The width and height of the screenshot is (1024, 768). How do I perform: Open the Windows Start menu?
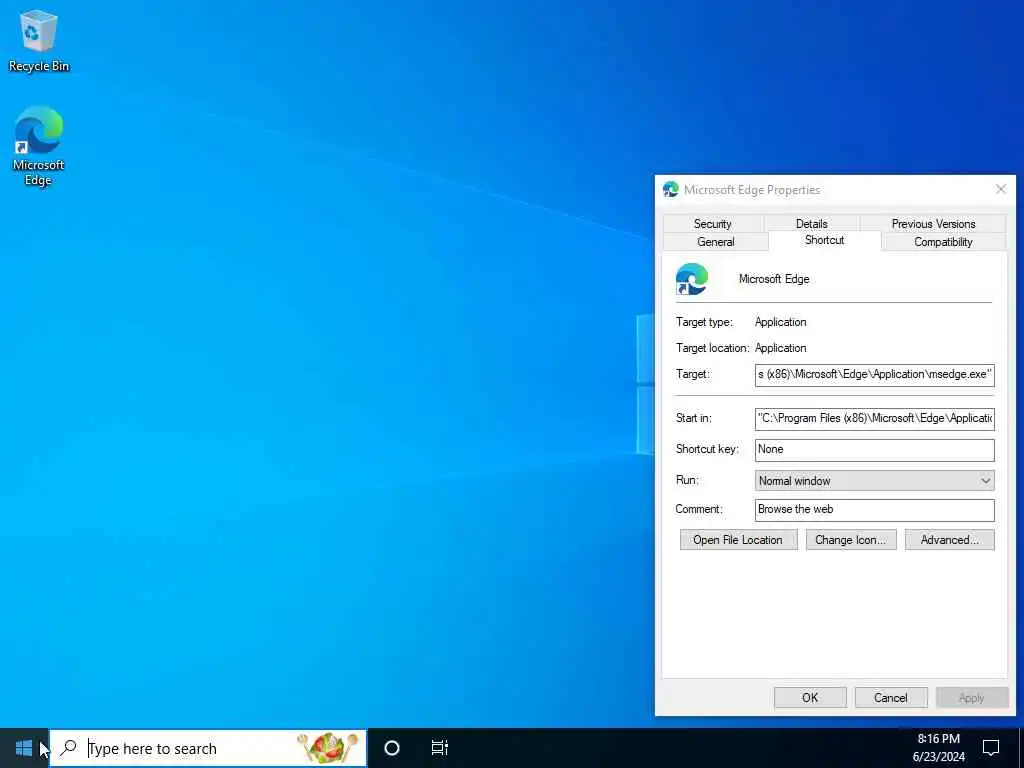[x=24, y=748]
